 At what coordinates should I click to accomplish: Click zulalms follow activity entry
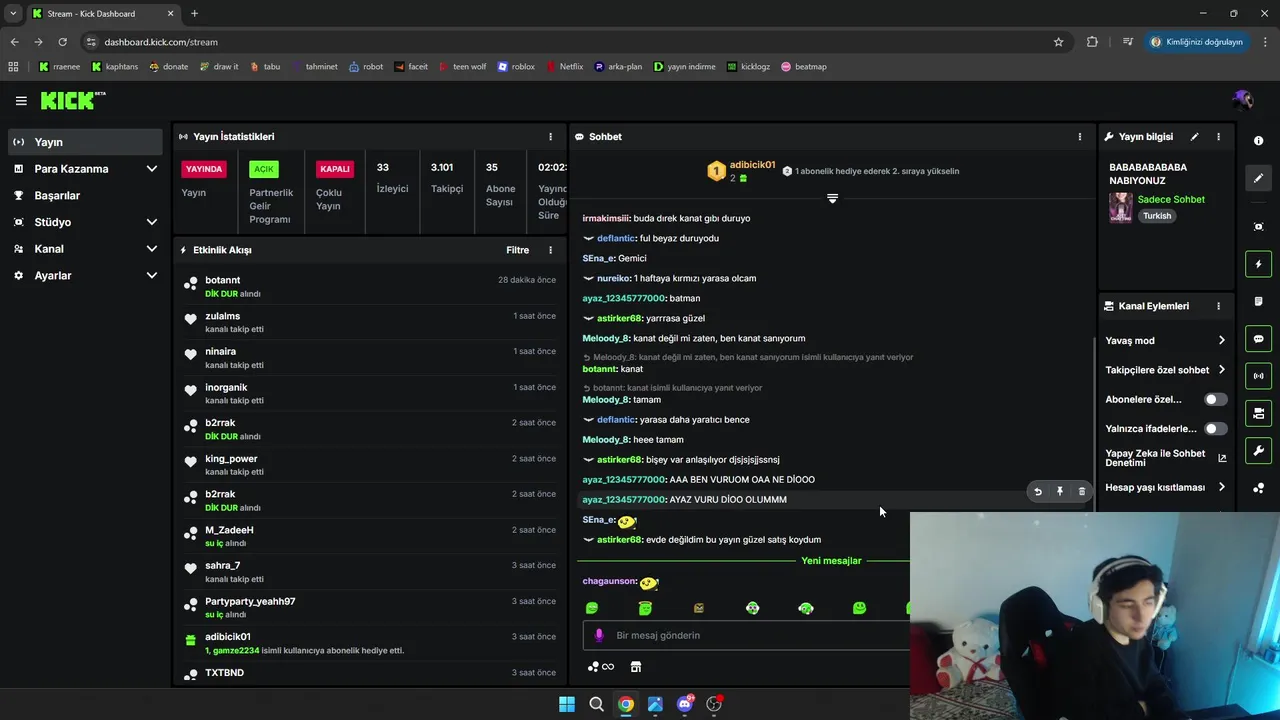370,323
